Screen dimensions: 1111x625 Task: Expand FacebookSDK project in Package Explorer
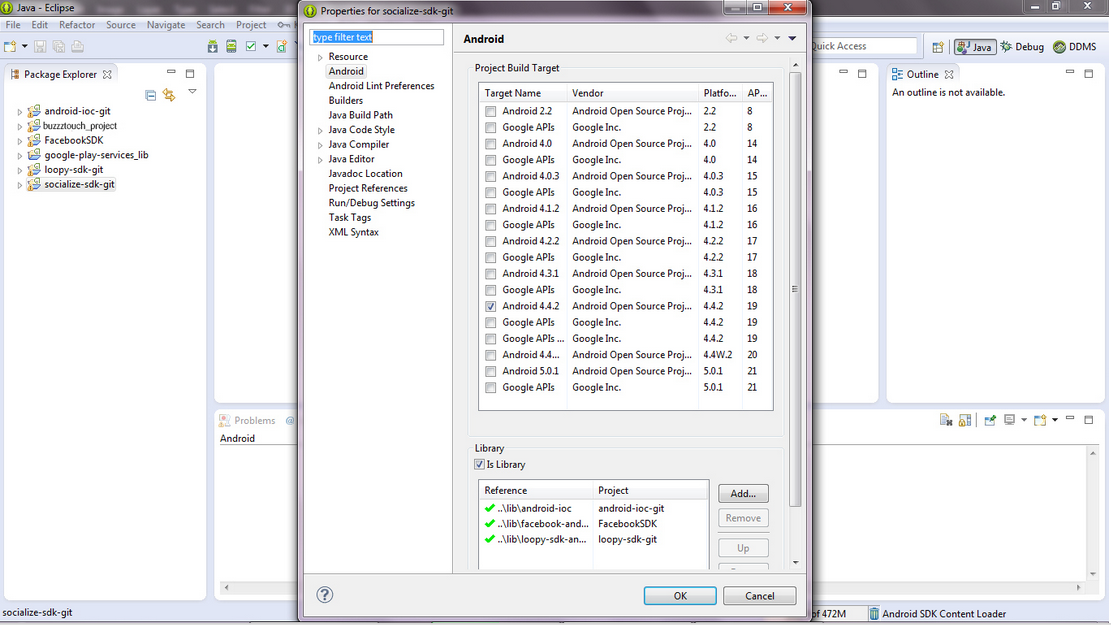point(20,141)
